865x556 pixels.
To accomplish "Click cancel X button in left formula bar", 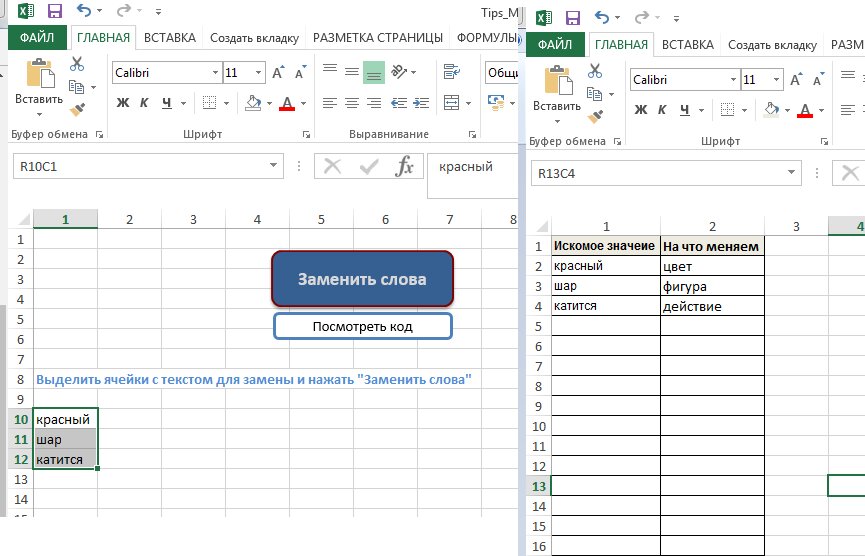I will (x=332, y=166).
